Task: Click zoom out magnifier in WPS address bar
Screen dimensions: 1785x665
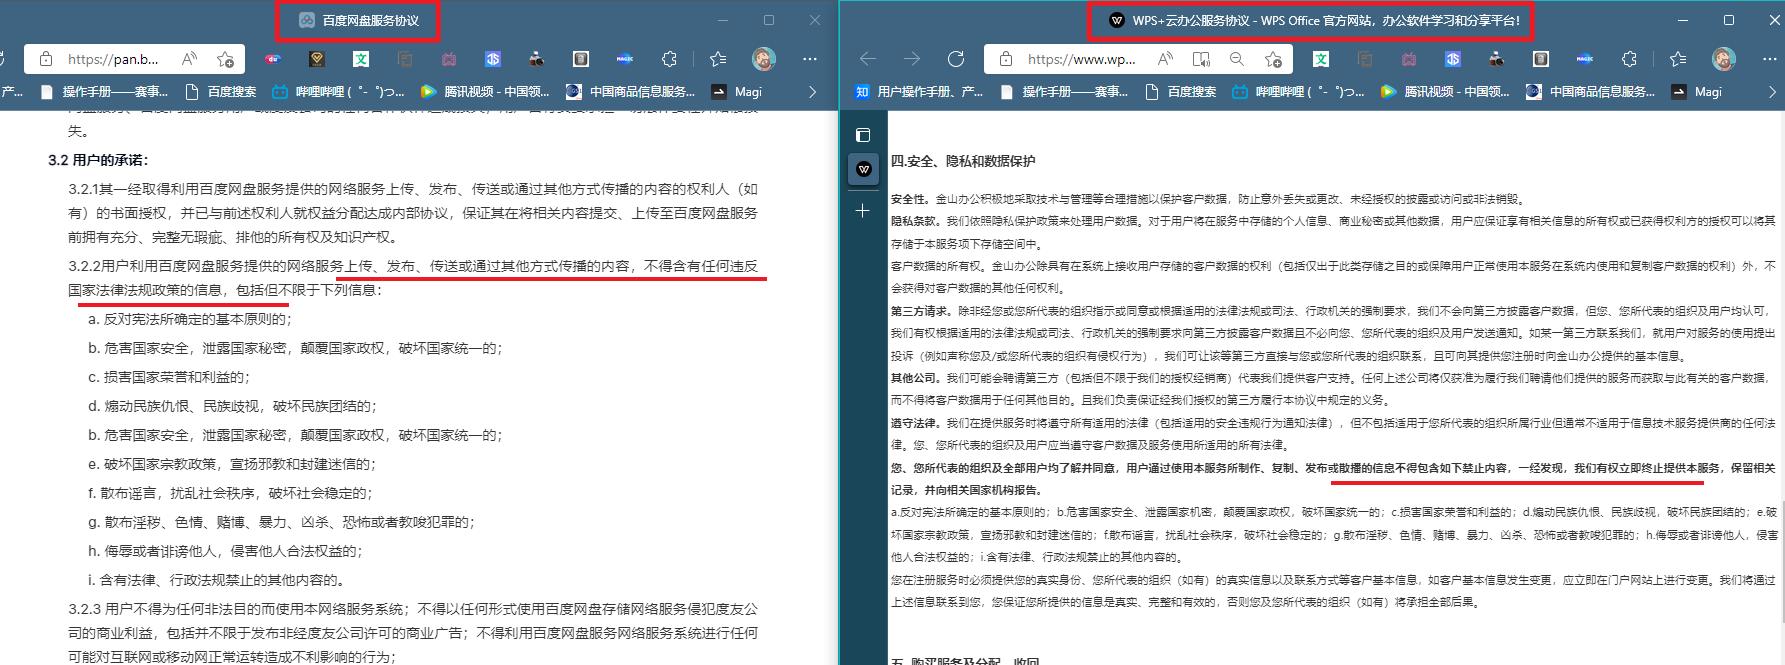Action: [1237, 59]
